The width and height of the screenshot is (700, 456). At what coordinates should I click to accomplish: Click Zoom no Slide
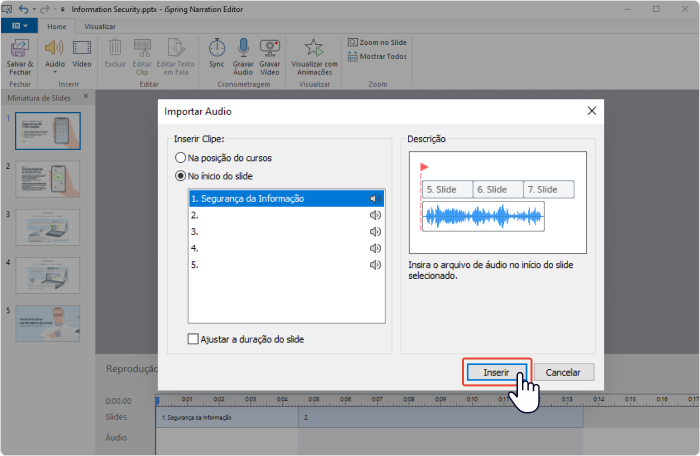[377, 42]
